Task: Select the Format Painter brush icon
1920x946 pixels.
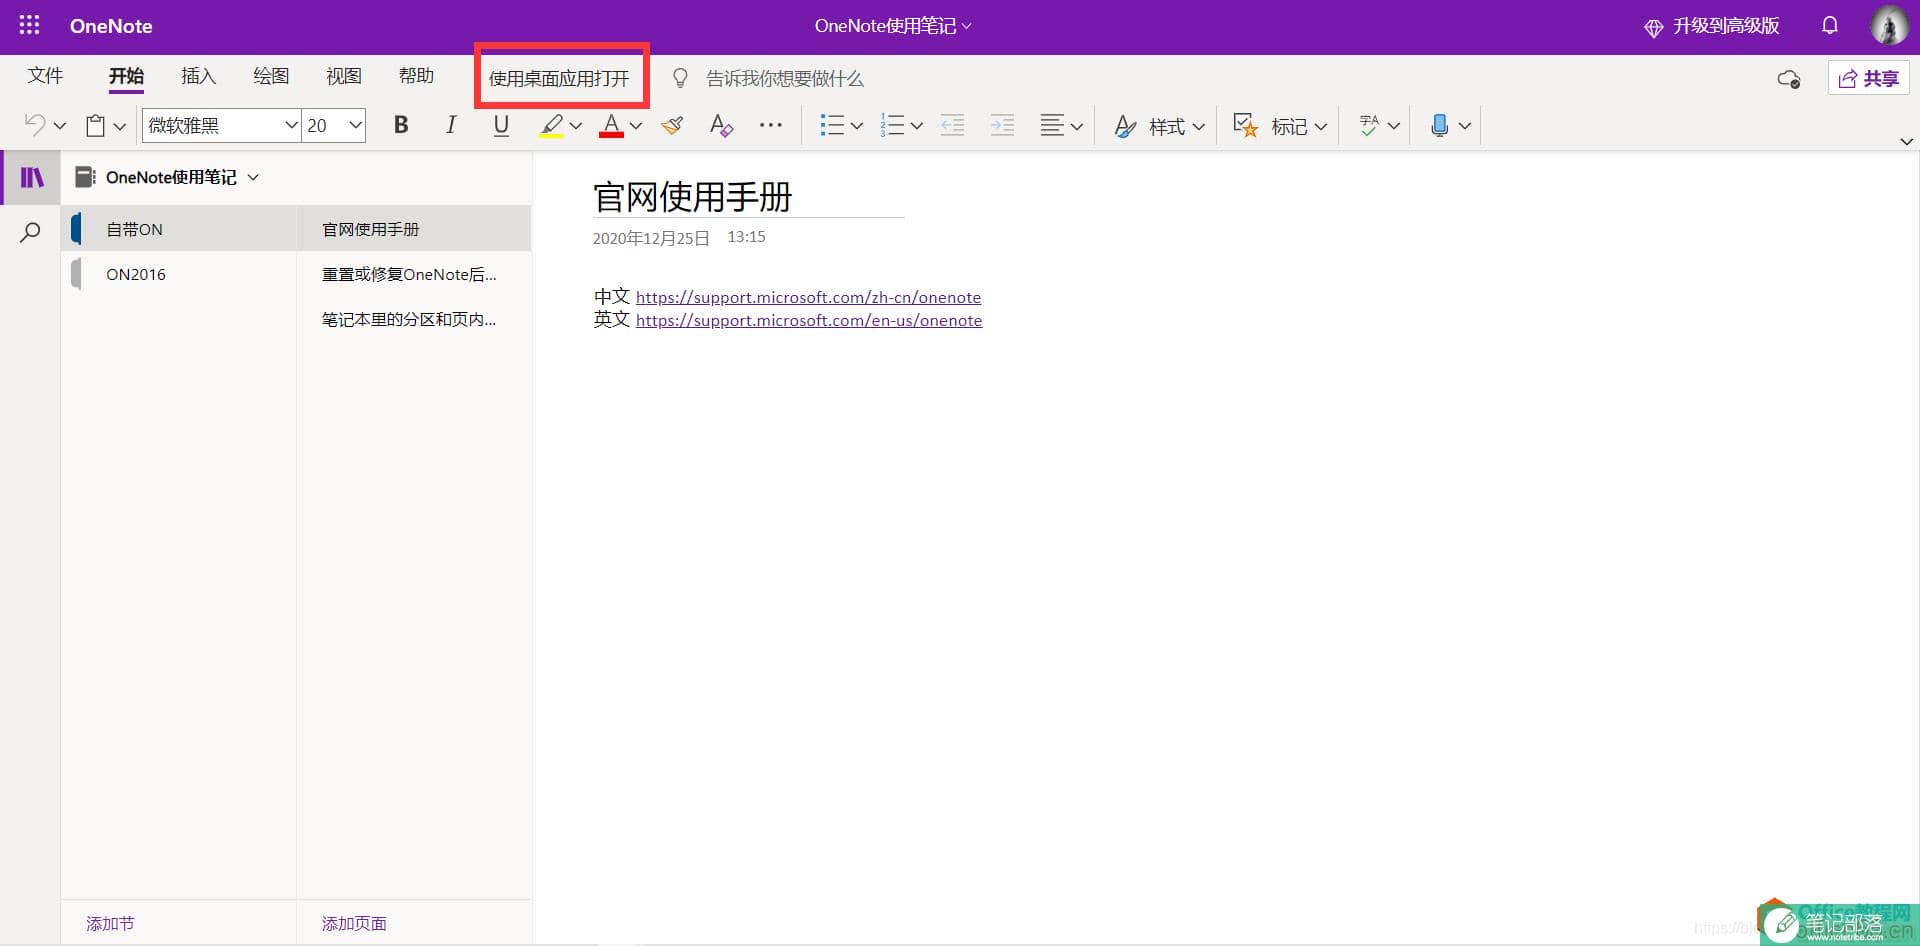Action: (672, 125)
